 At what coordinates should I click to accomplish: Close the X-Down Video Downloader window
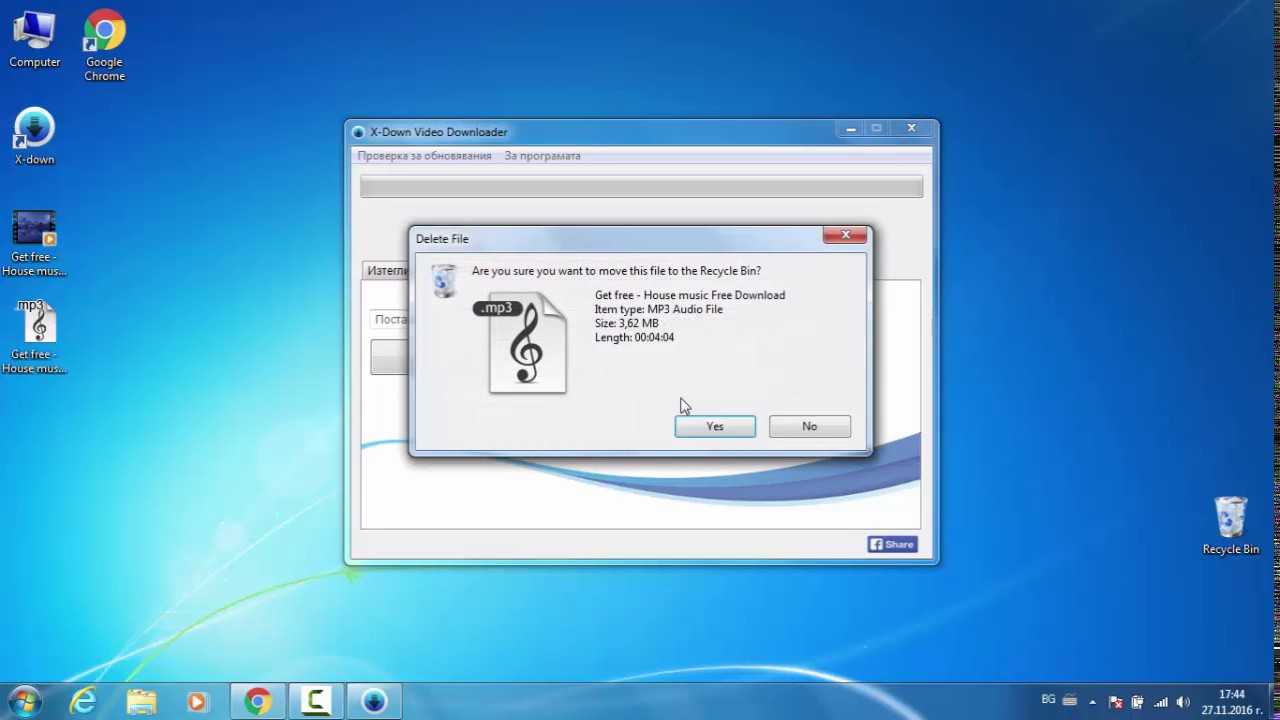click(911, 129)
